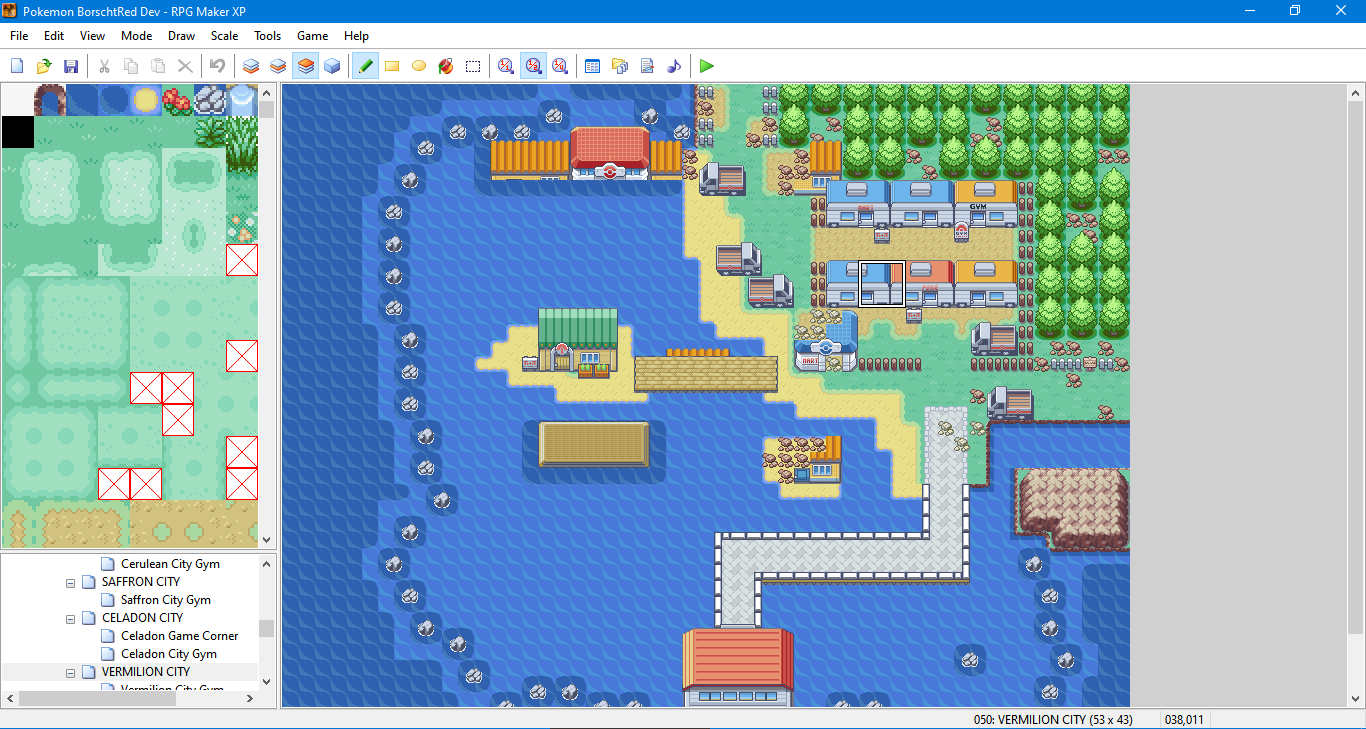Open the View menu
Screen dimensions: 1366x729
93,35
